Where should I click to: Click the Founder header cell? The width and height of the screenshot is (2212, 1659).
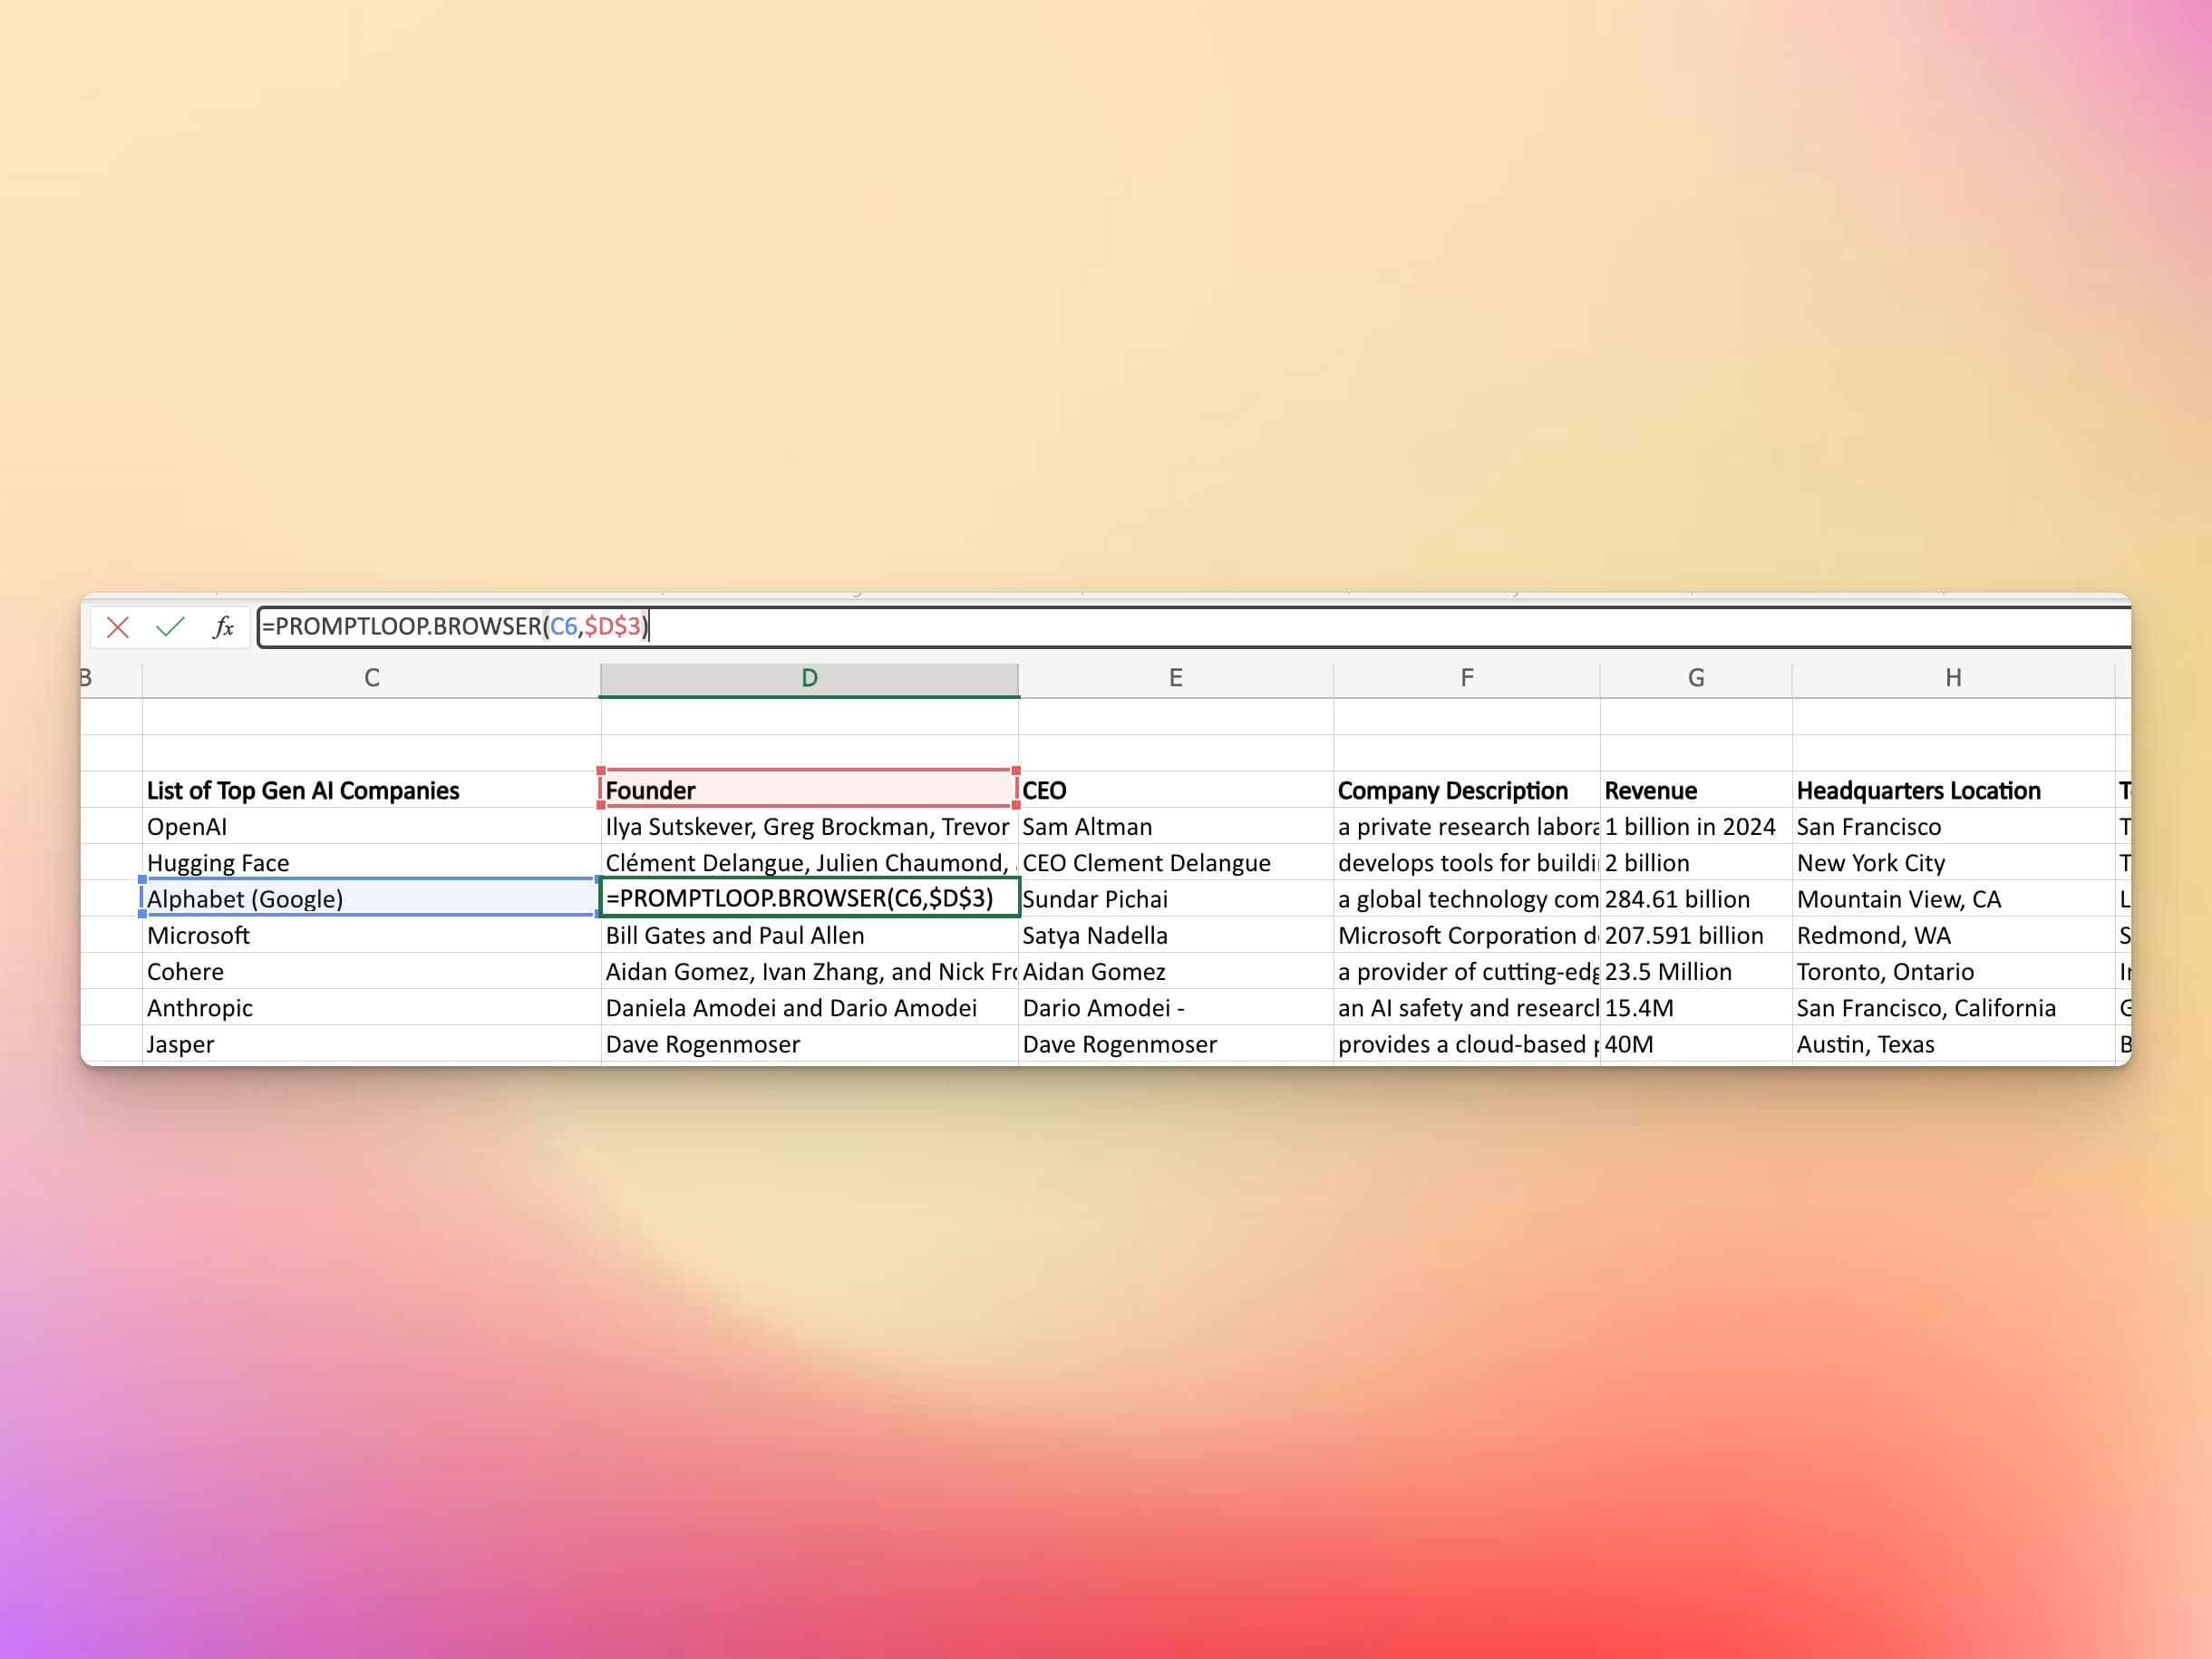pyautogui.click(x=808, y=790)
